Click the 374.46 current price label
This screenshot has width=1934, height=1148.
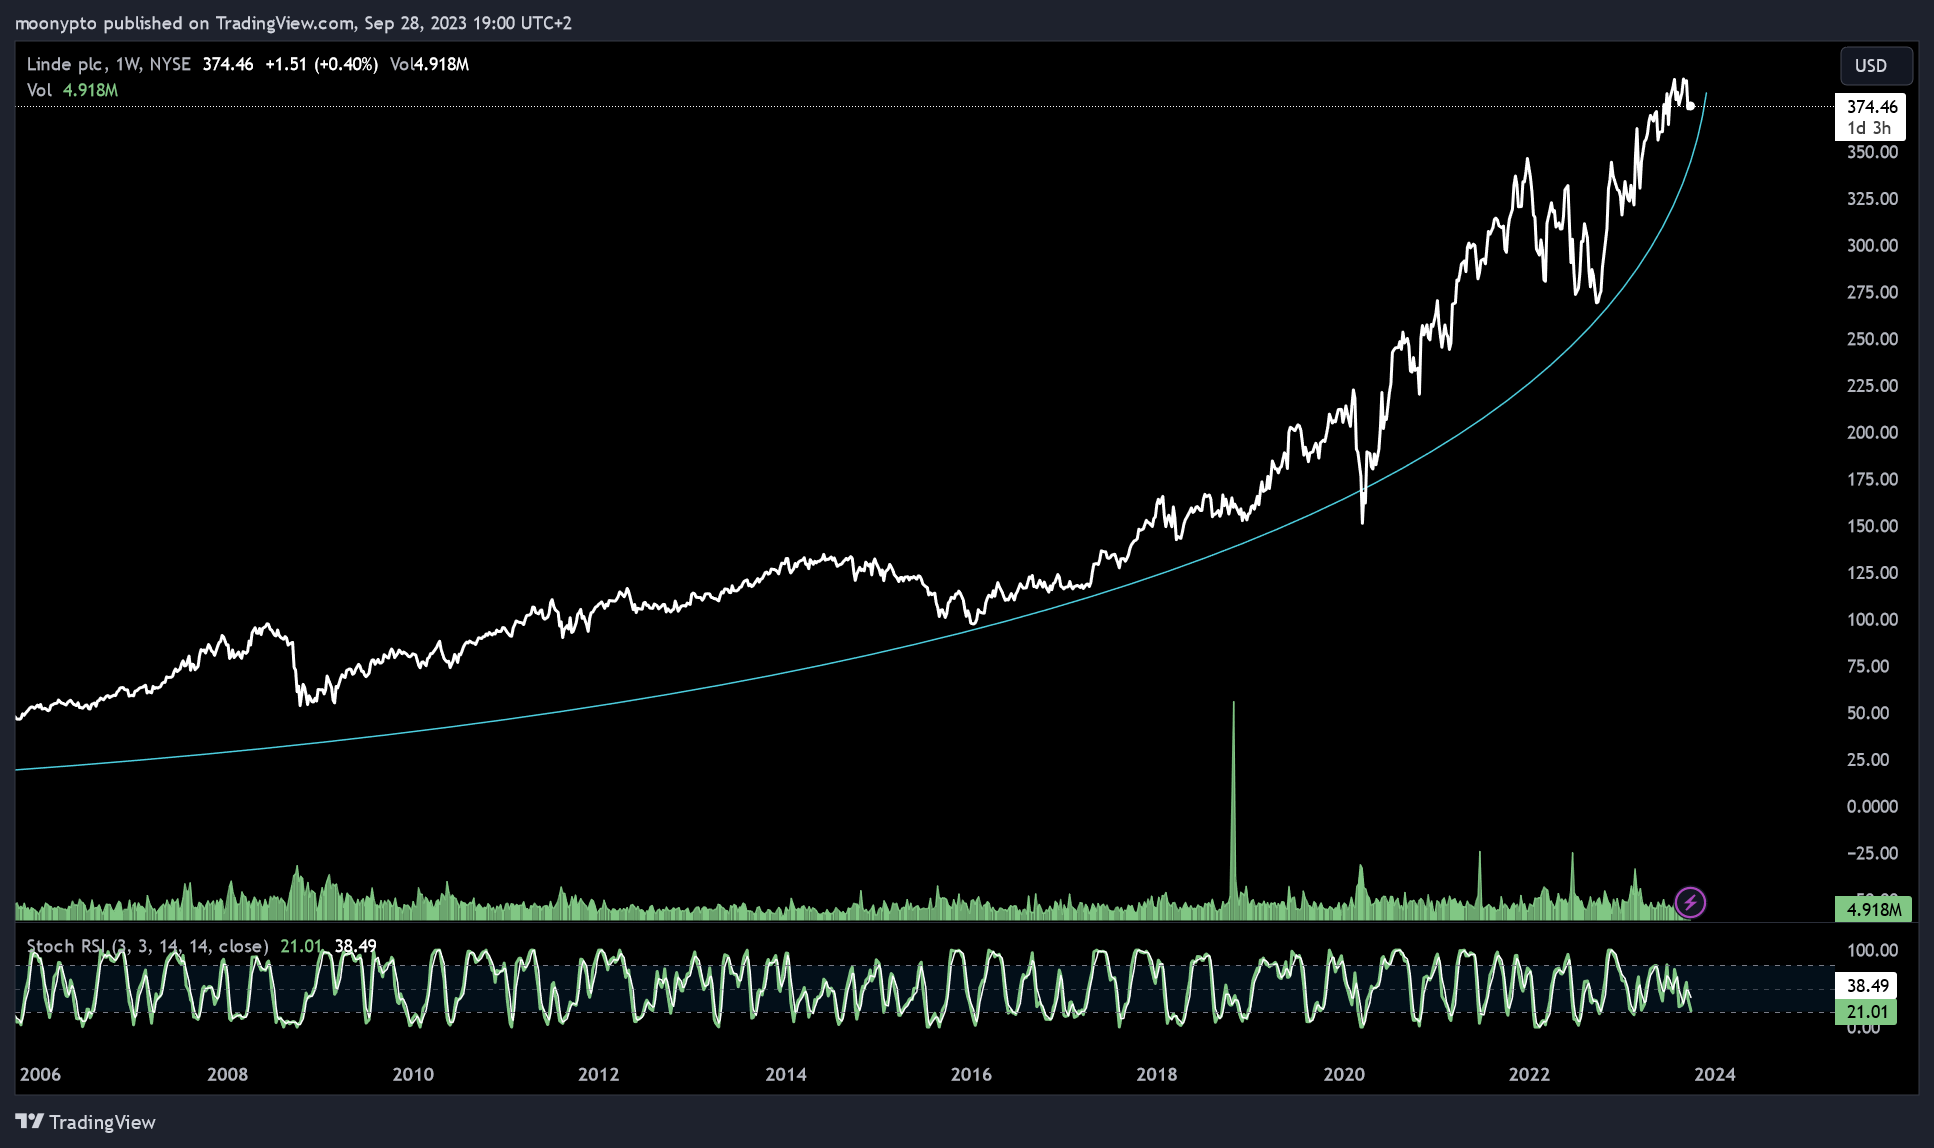[1870, 117]
